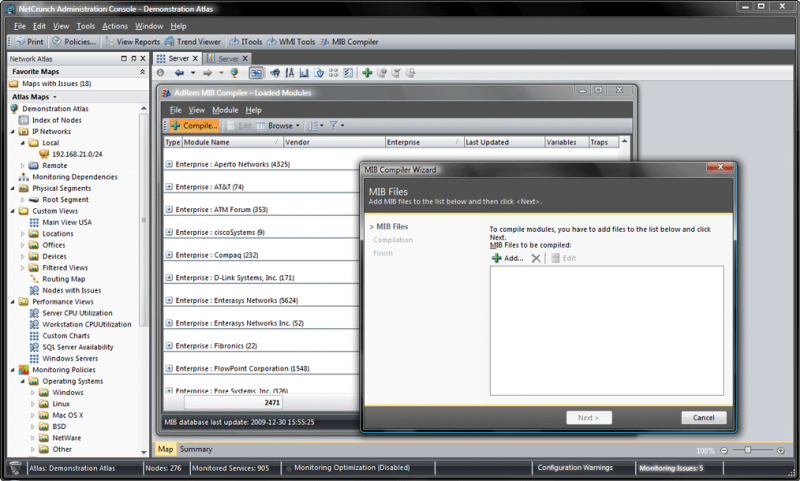The width and height of the screenshot is (800, 481).
Task: Click the Vendor column header
Action: click(334, 142)
